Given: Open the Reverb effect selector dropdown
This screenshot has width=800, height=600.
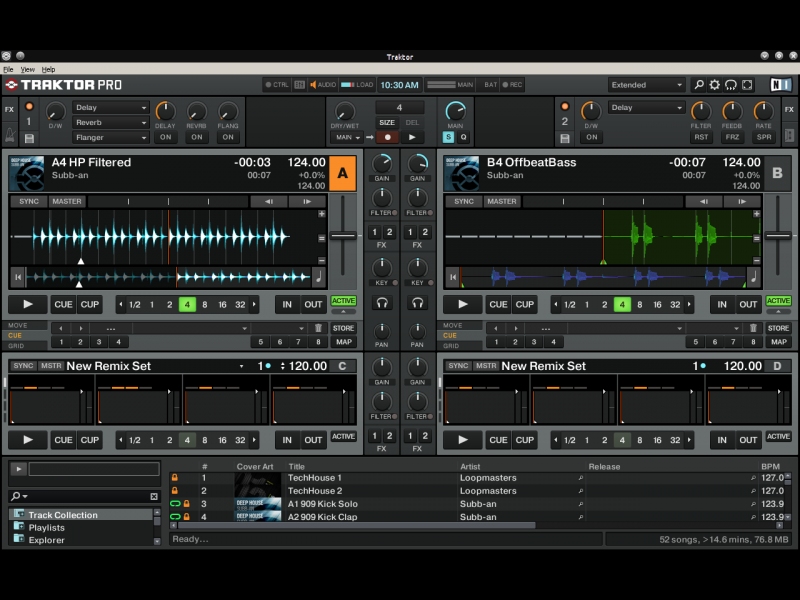Looking at the screenshot, I should tap(110, 122).
